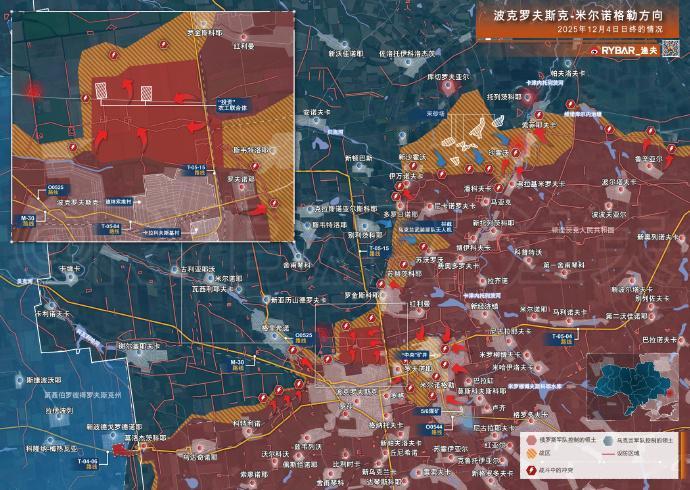The width and height of the screenshot is (690, 490).
Task: Click the 巴拉诺夫卡 village label
Action: 660,340
